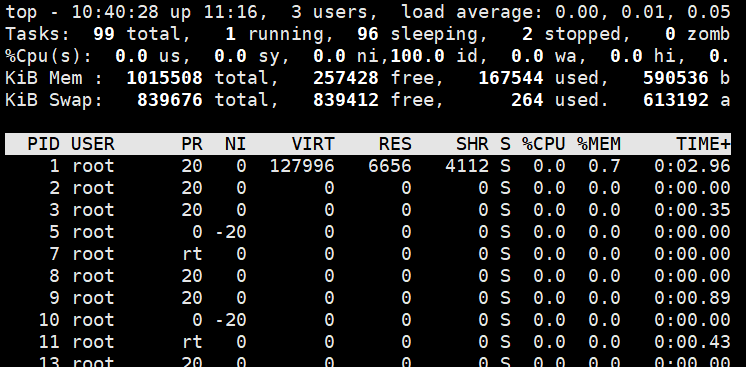Click the time value 0:00.43
Image resolution: width=746 pixels, height=367 pixels.
(x=692, y=341)
